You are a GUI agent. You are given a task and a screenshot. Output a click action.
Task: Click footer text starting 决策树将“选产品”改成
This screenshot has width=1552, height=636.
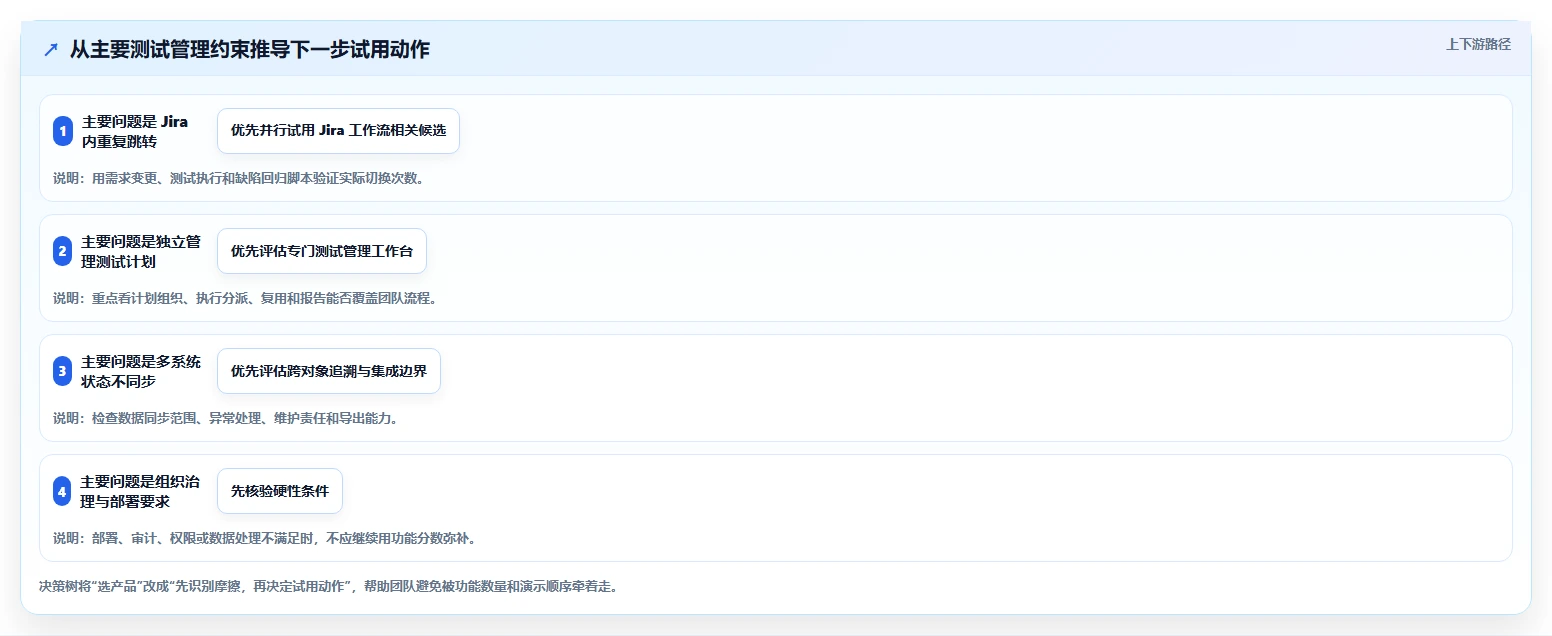click(328, 586)
